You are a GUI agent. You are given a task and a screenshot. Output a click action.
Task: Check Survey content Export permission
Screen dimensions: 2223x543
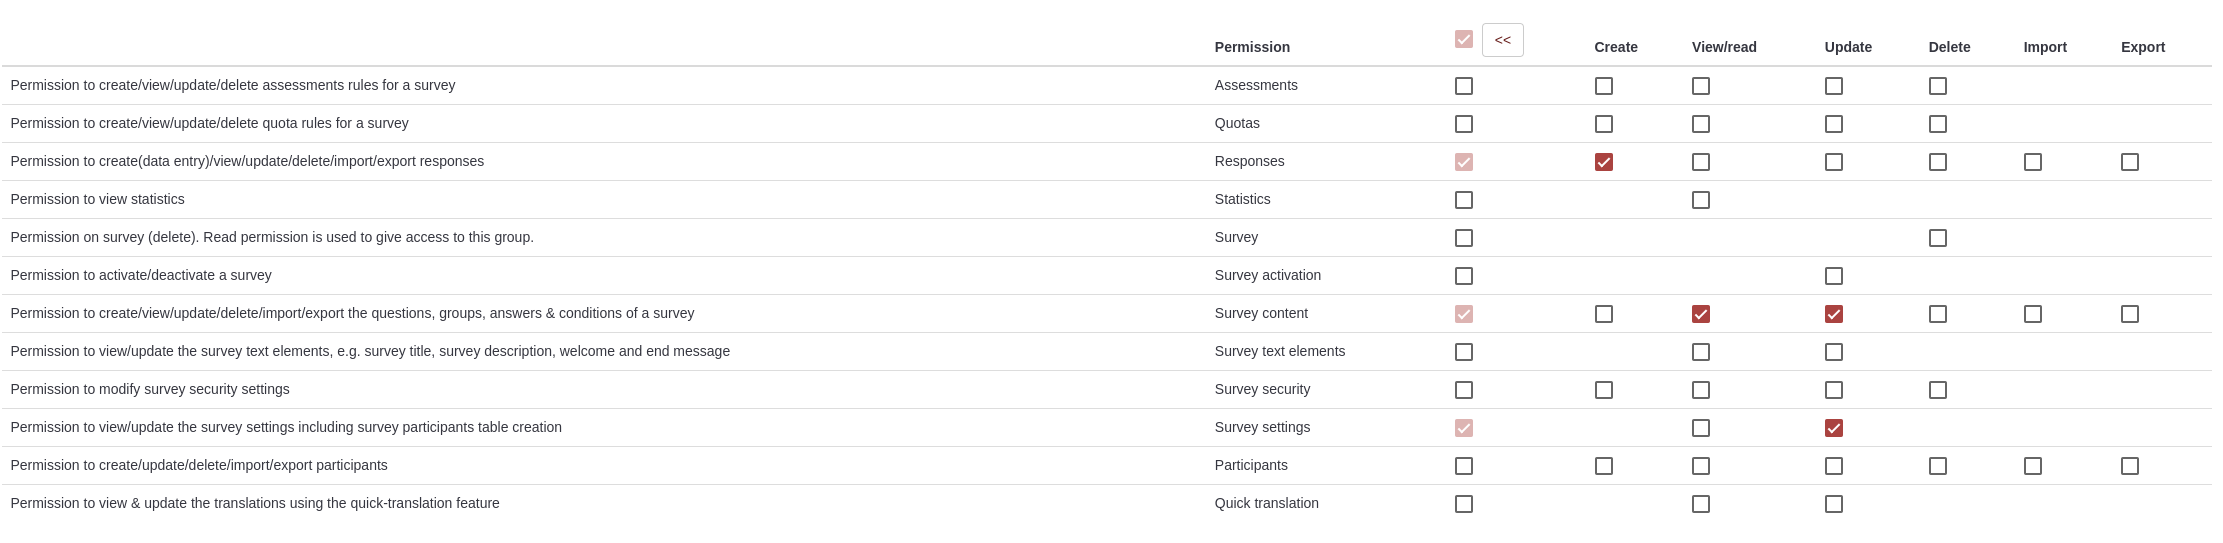(2129, 314)
